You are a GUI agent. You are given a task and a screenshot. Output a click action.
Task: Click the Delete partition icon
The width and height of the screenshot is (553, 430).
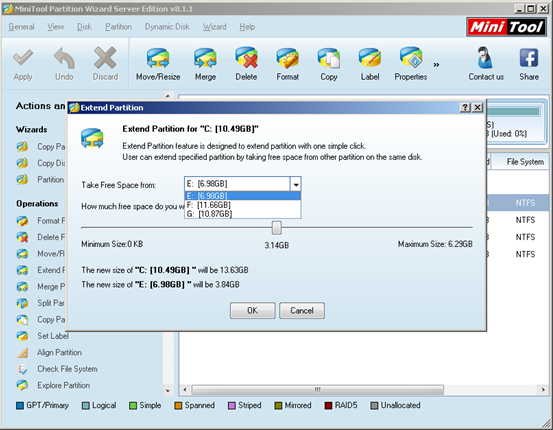pyautogui.click(x=246, y=57)
